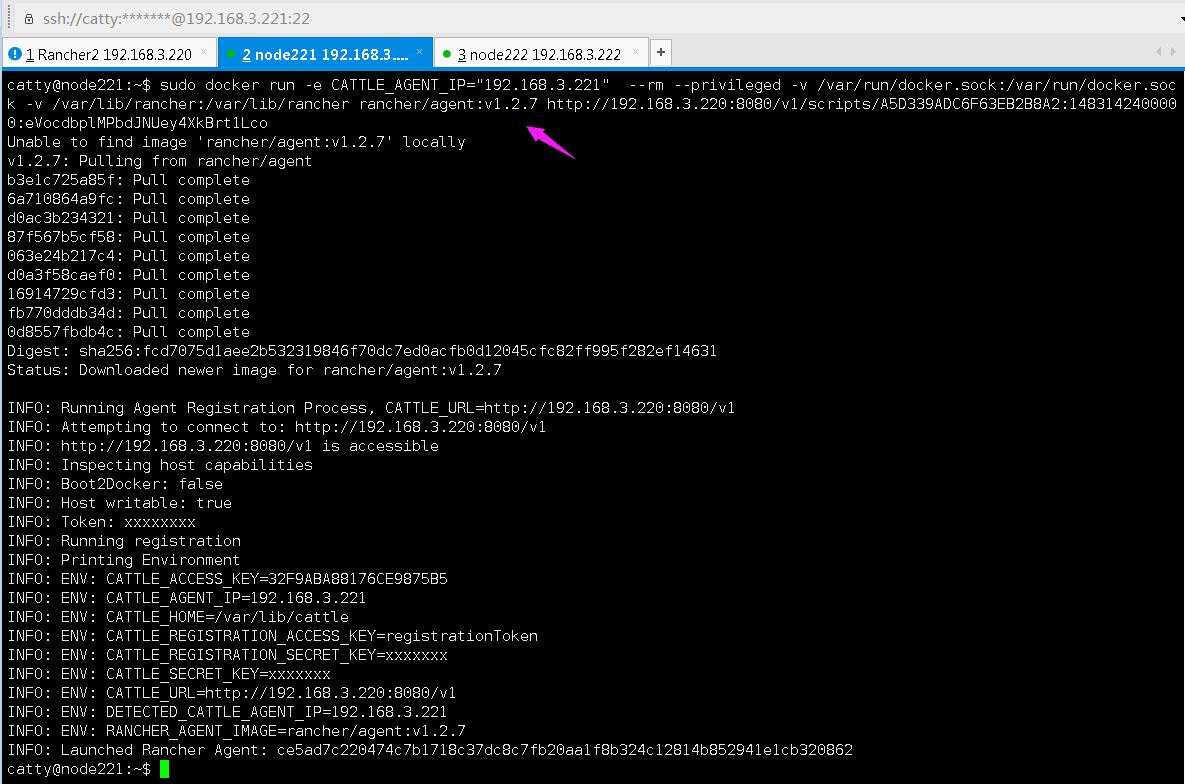Click the 'sudo docker run' command line
This screenshot has height=784, width=1185.
pyautogui.click(x=592, y=104)
